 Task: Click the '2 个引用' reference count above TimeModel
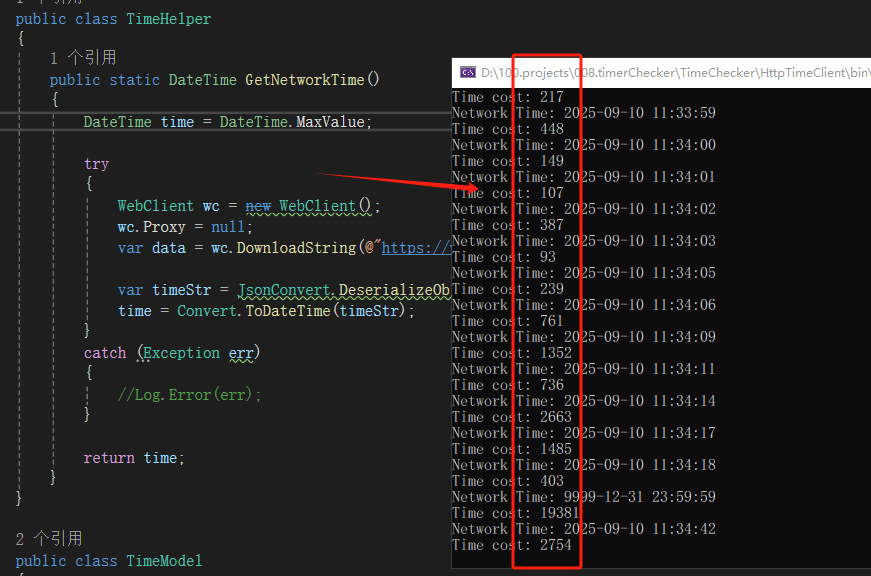[x=49, y=538]
